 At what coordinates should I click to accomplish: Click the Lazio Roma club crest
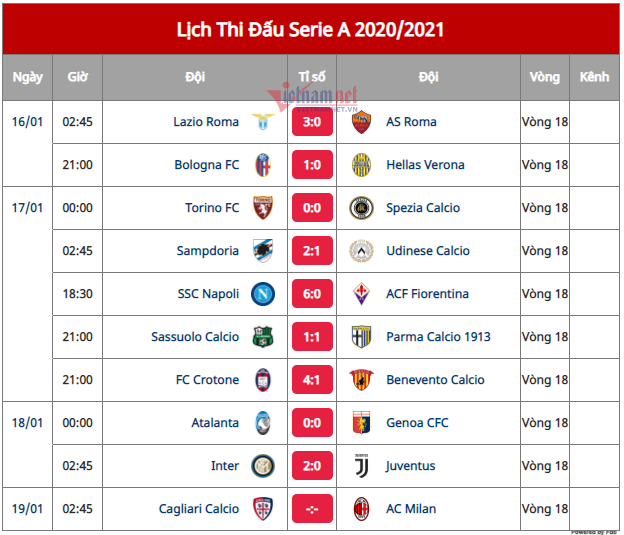(263, 122)
